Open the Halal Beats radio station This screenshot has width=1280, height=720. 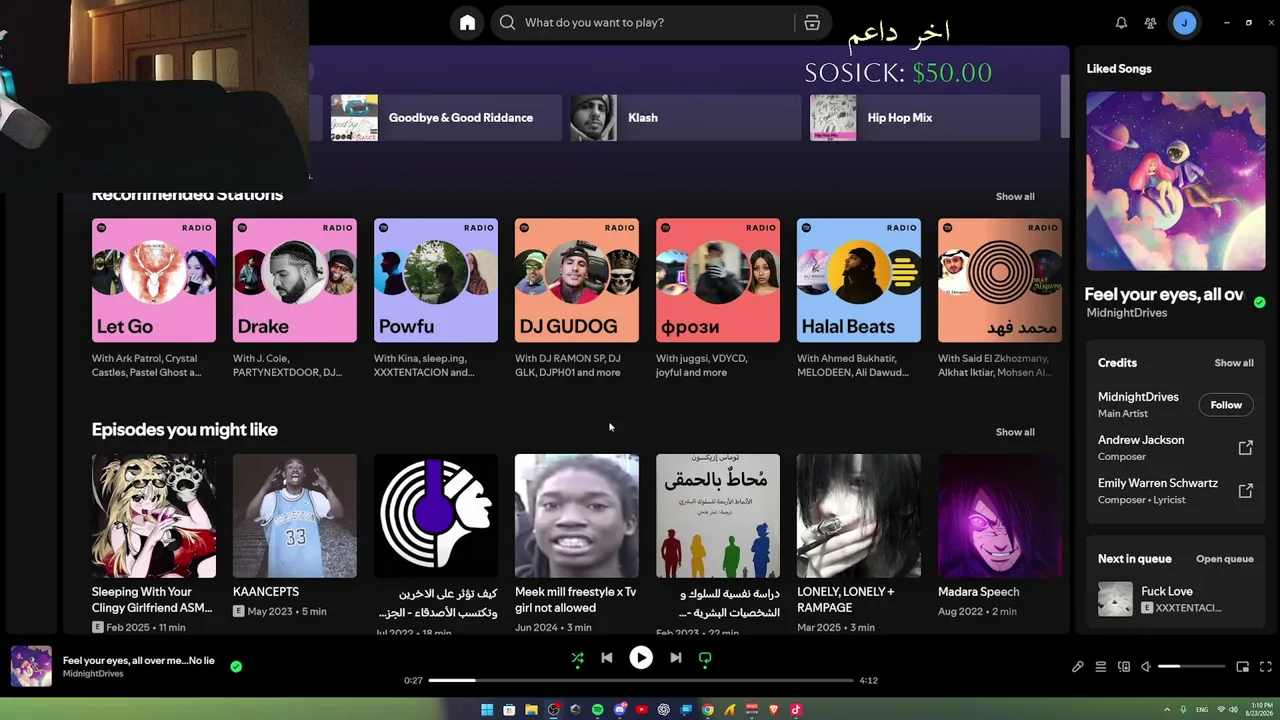coord(859,281)
